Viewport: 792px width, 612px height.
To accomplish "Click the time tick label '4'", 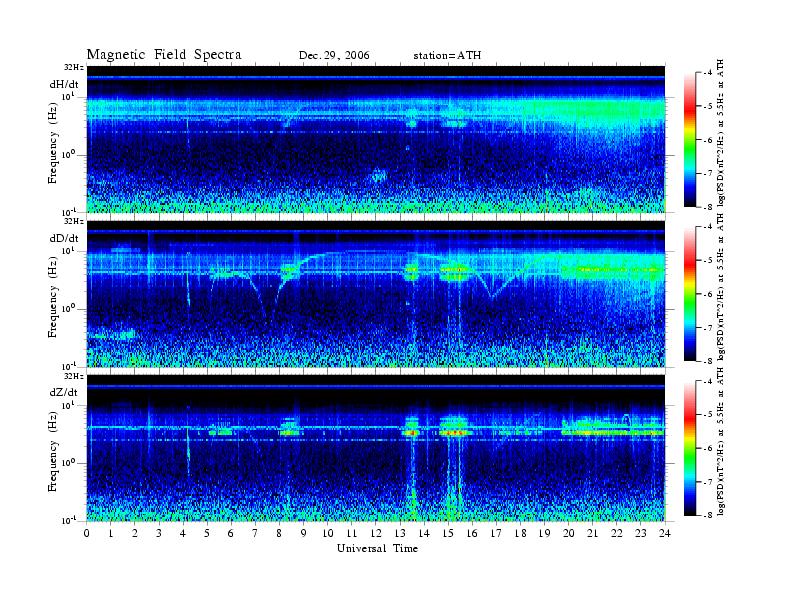I will 183,533.
